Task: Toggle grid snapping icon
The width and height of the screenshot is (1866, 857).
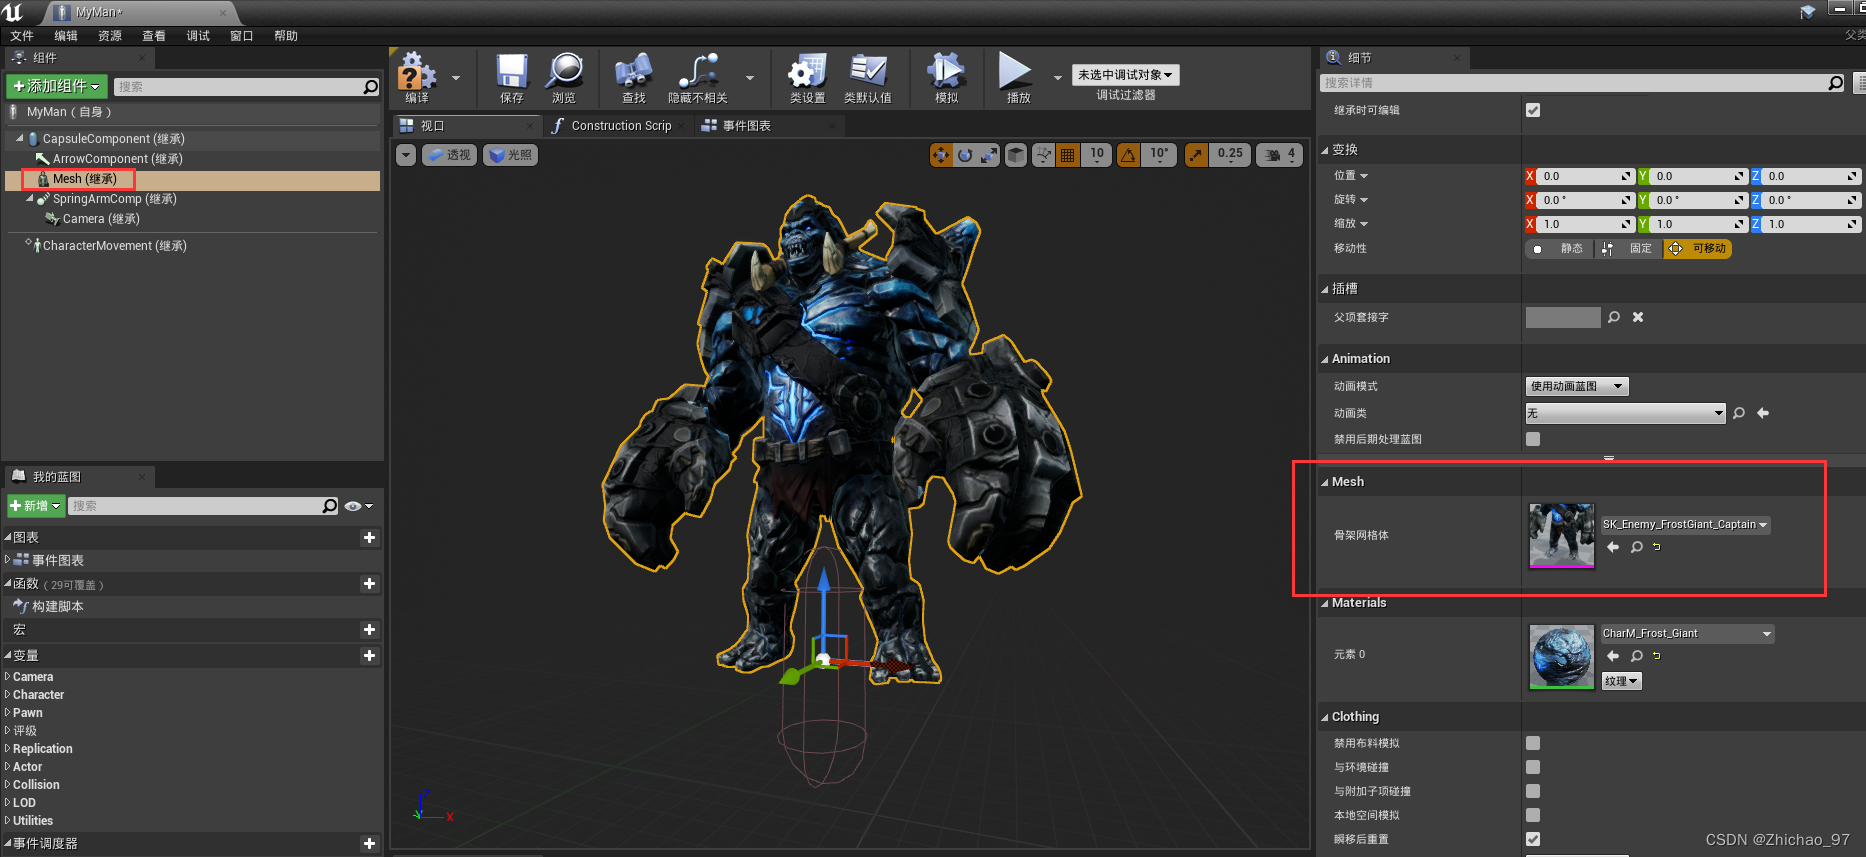Action: coord(1068,155)
